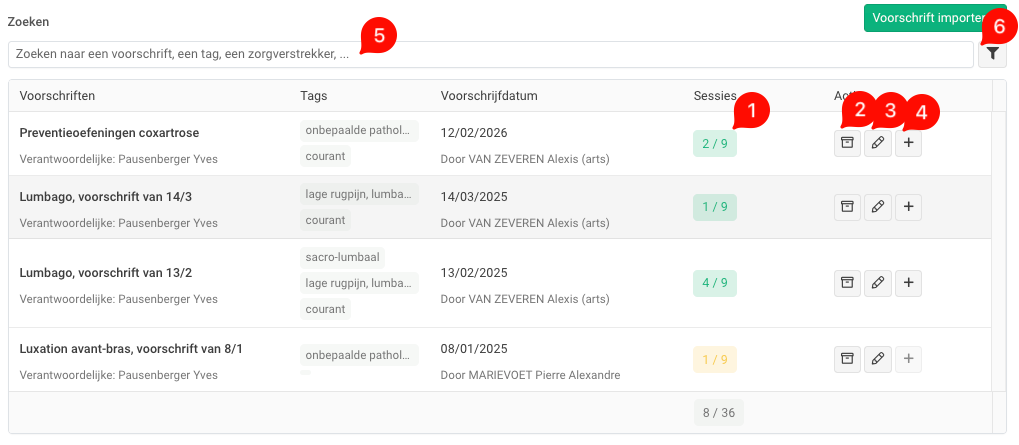Archive the Preventieoefeningen coxartrose prescription

coord(847,144)
